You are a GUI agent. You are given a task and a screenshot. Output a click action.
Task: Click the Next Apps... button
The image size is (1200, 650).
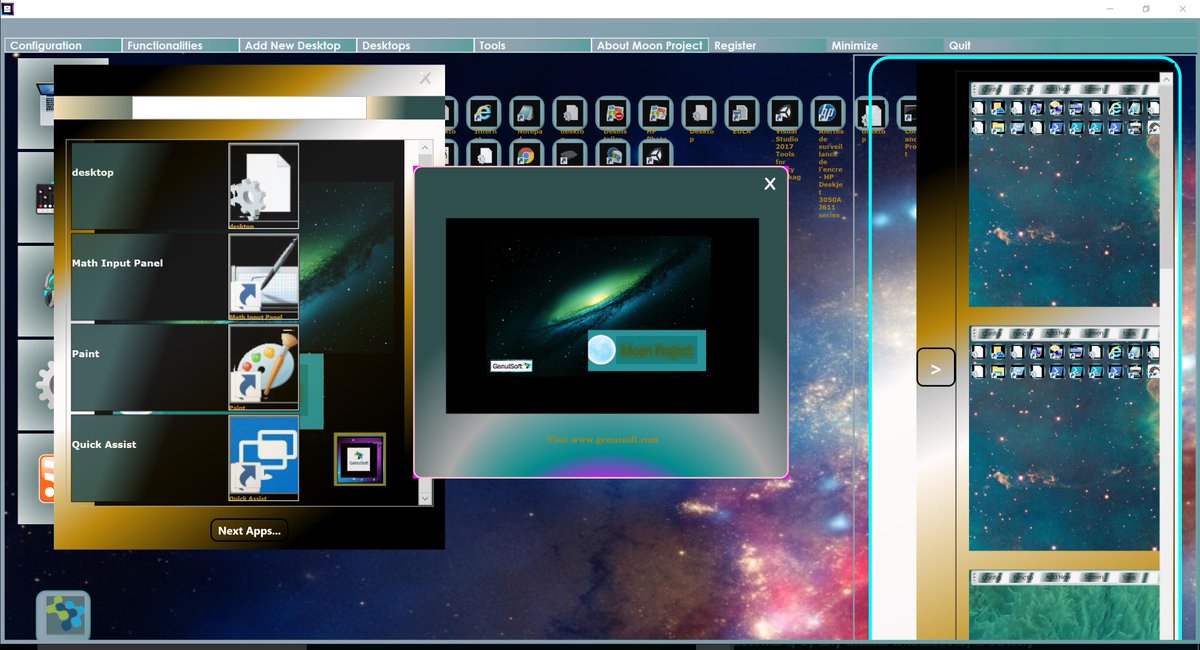click(x=248, y=530)
